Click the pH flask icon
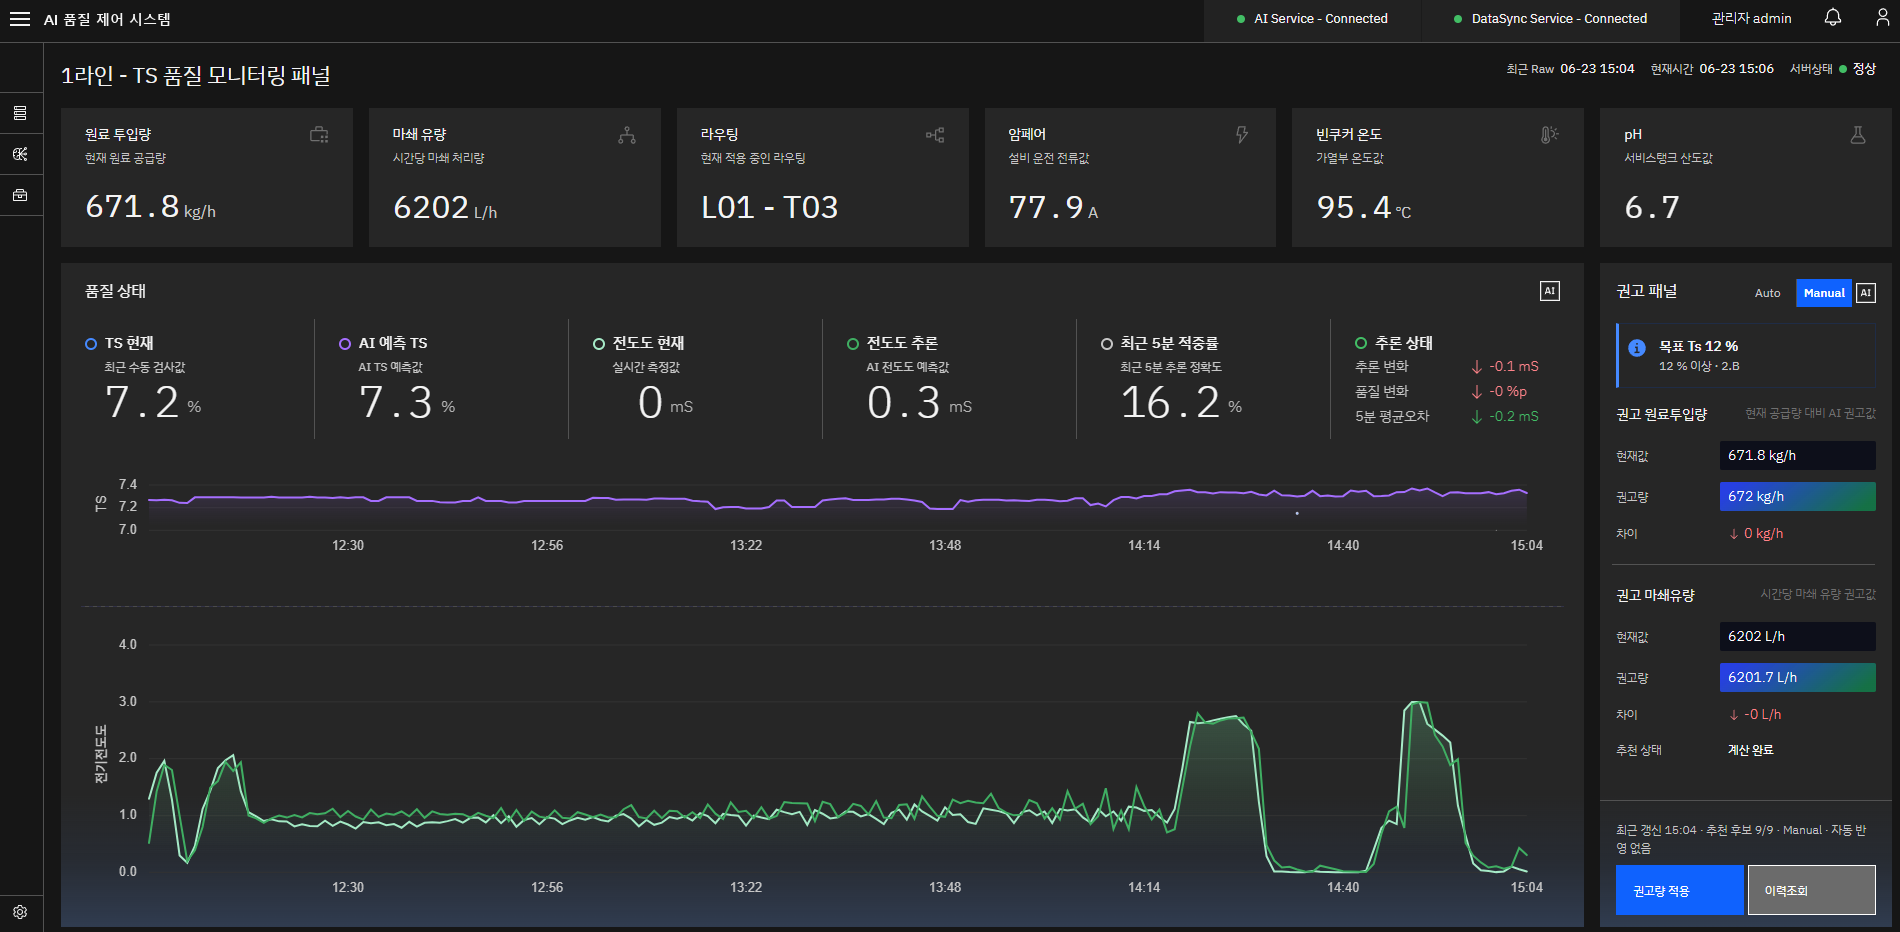The image size is (1900, 932). click(1858, 135)
